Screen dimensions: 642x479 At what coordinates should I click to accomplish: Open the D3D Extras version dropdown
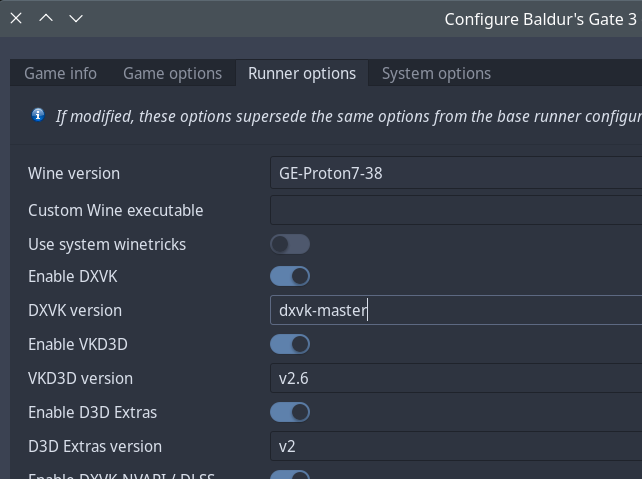(x=456, y=446)
